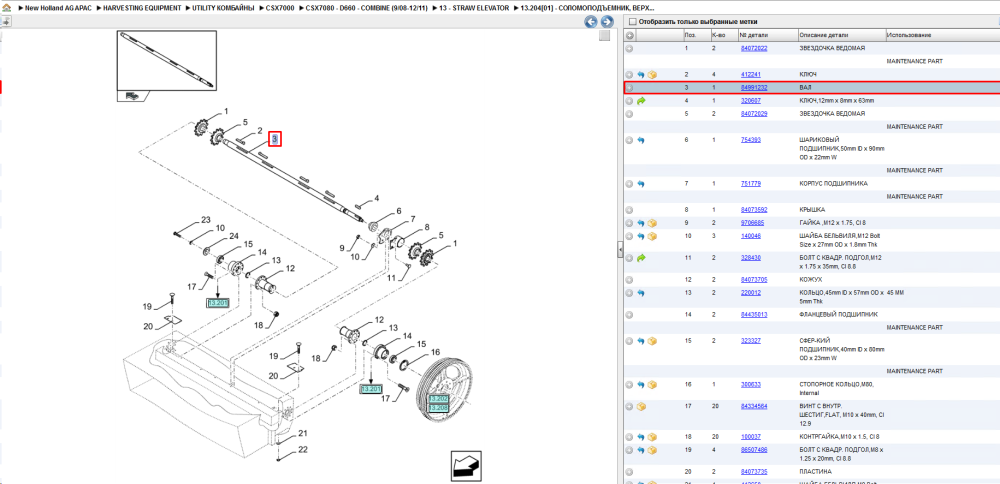1000x484 pixels.
Task: Add ФЛАНЦЕВЫЙ ПОДШИПНИК with its circle icon
Action: (x=629, y=314)
